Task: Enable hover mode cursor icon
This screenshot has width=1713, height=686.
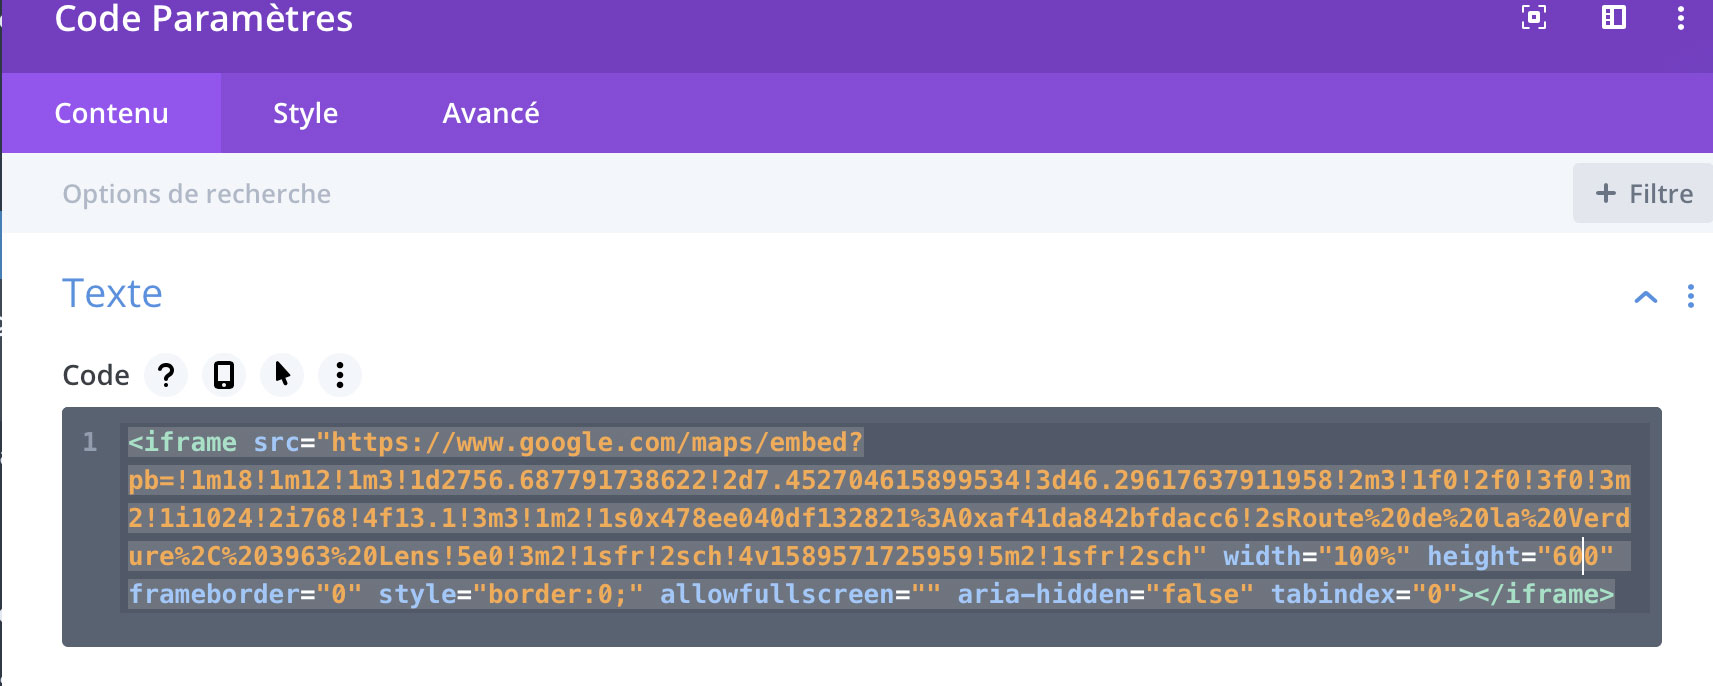Action: click(x=282, y=375)
